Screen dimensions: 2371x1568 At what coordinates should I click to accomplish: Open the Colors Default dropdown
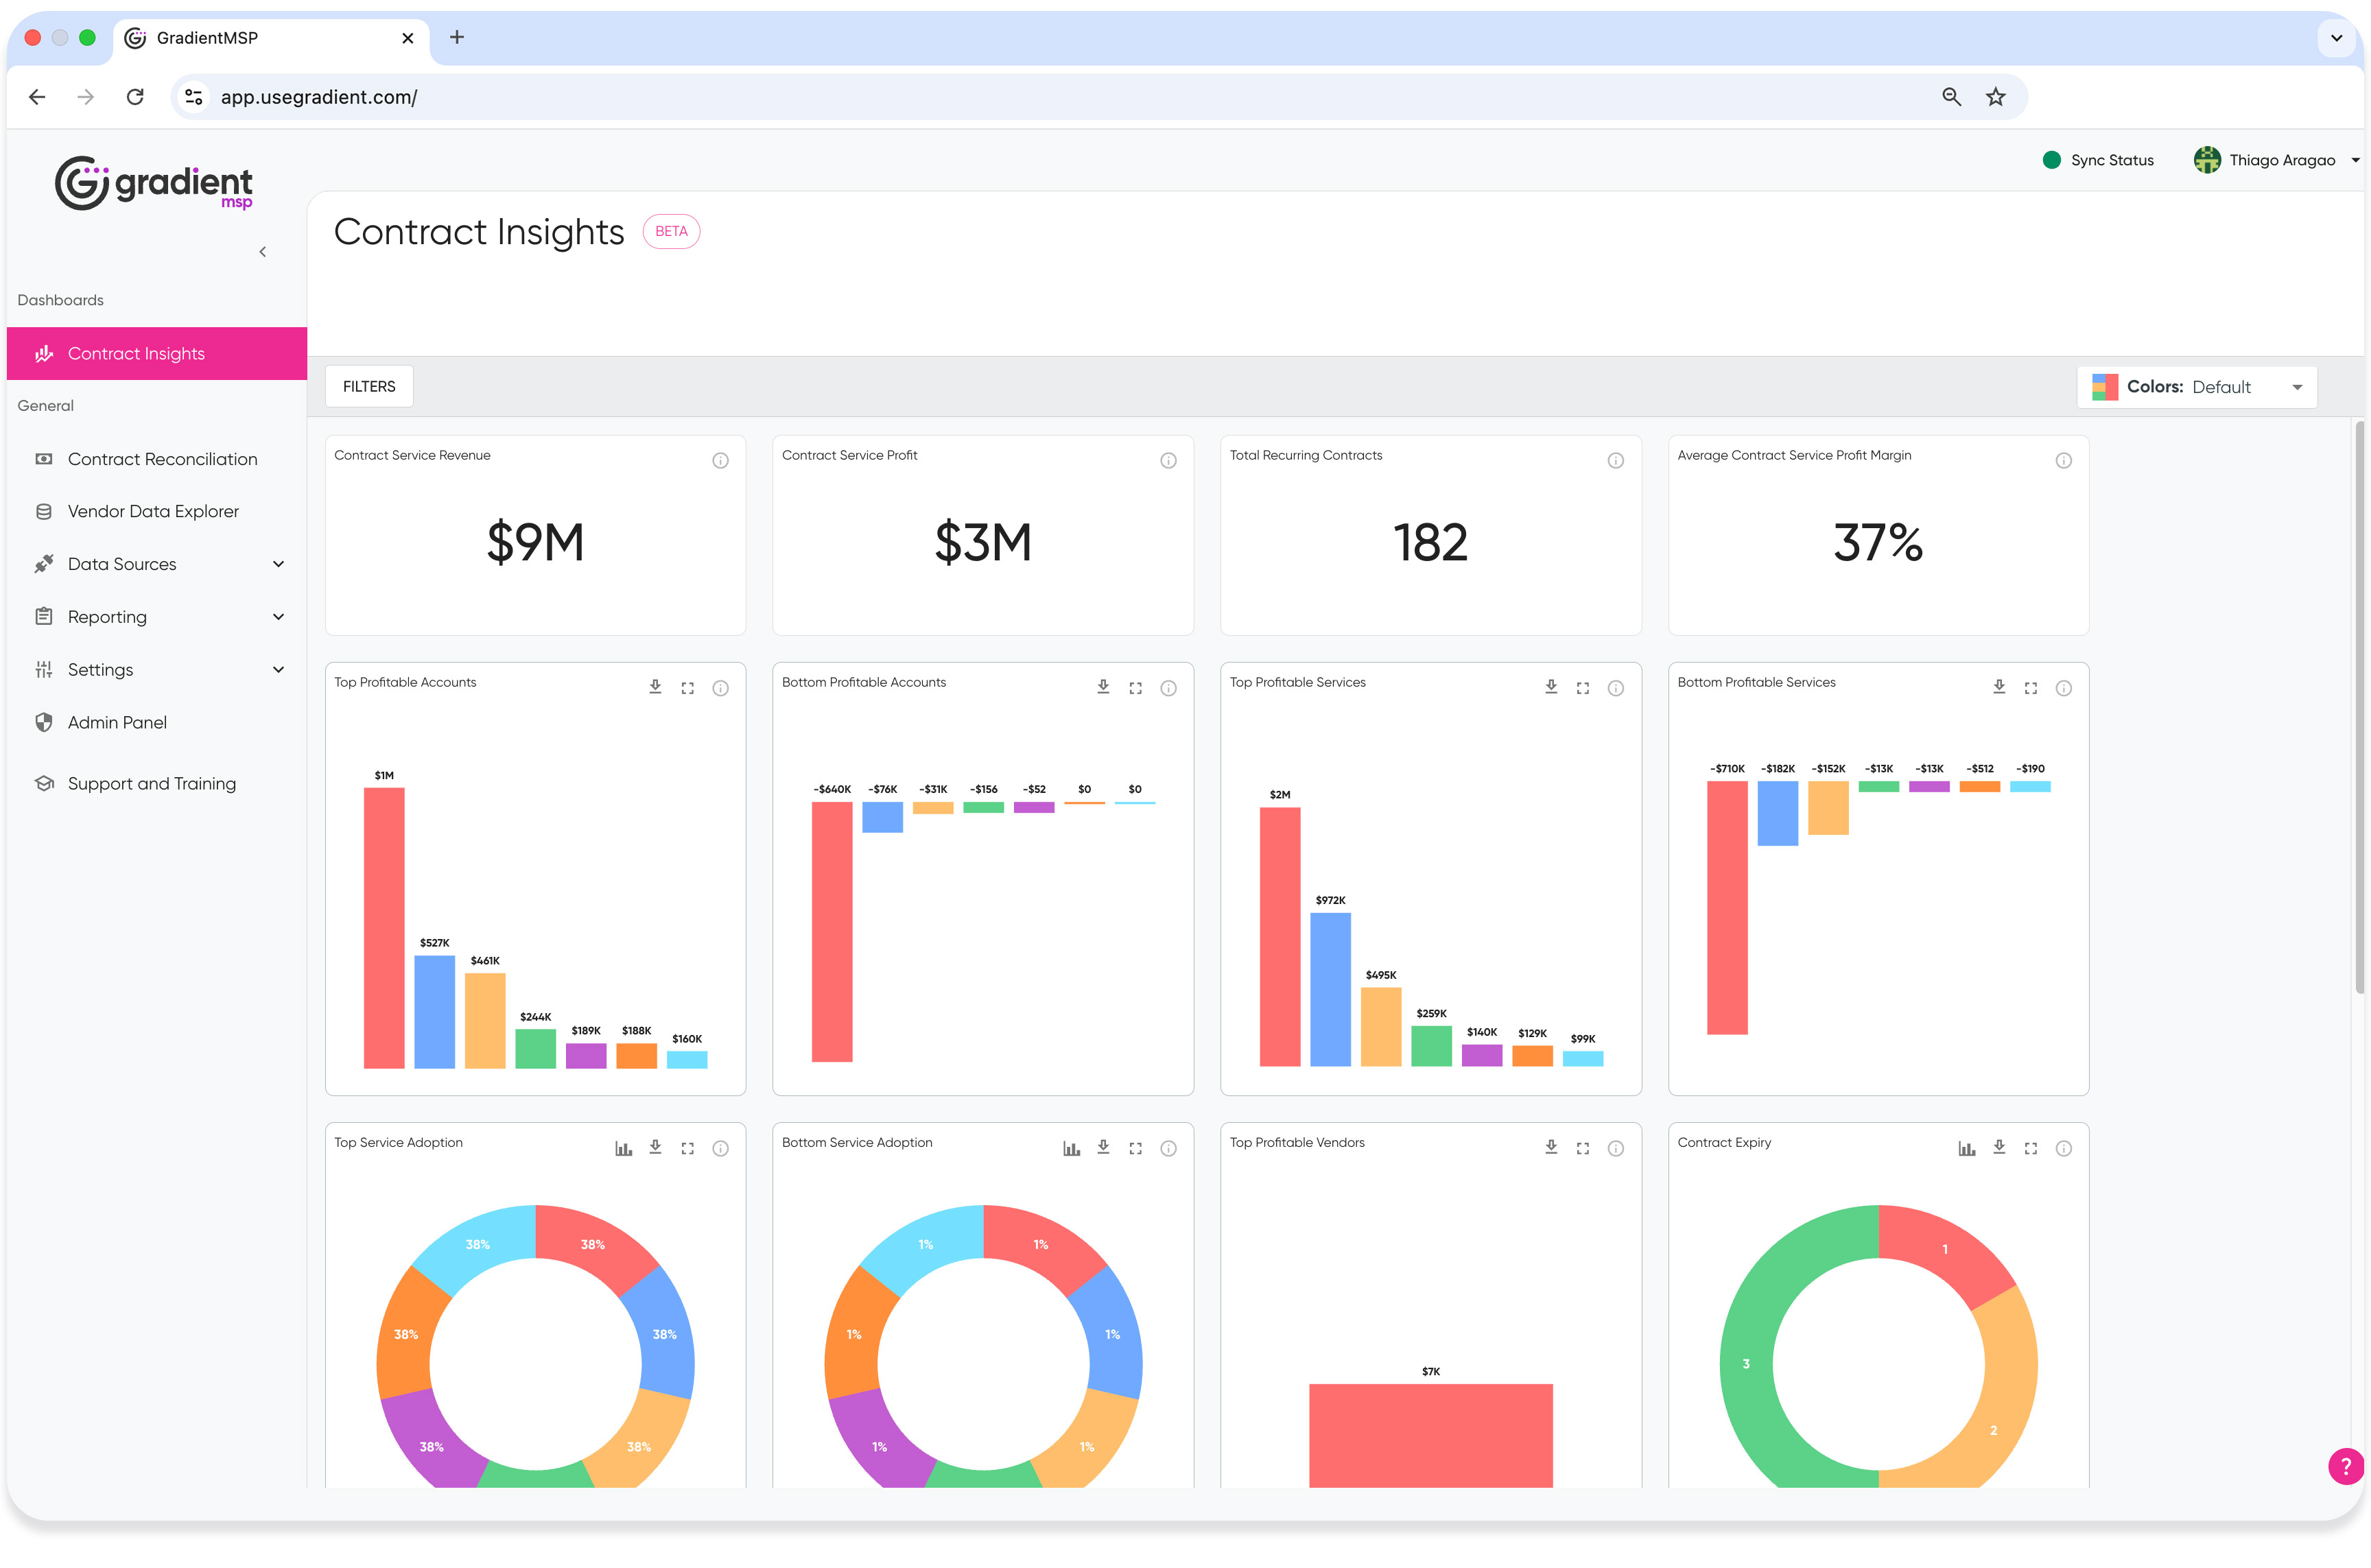(x=2196, y=387)
